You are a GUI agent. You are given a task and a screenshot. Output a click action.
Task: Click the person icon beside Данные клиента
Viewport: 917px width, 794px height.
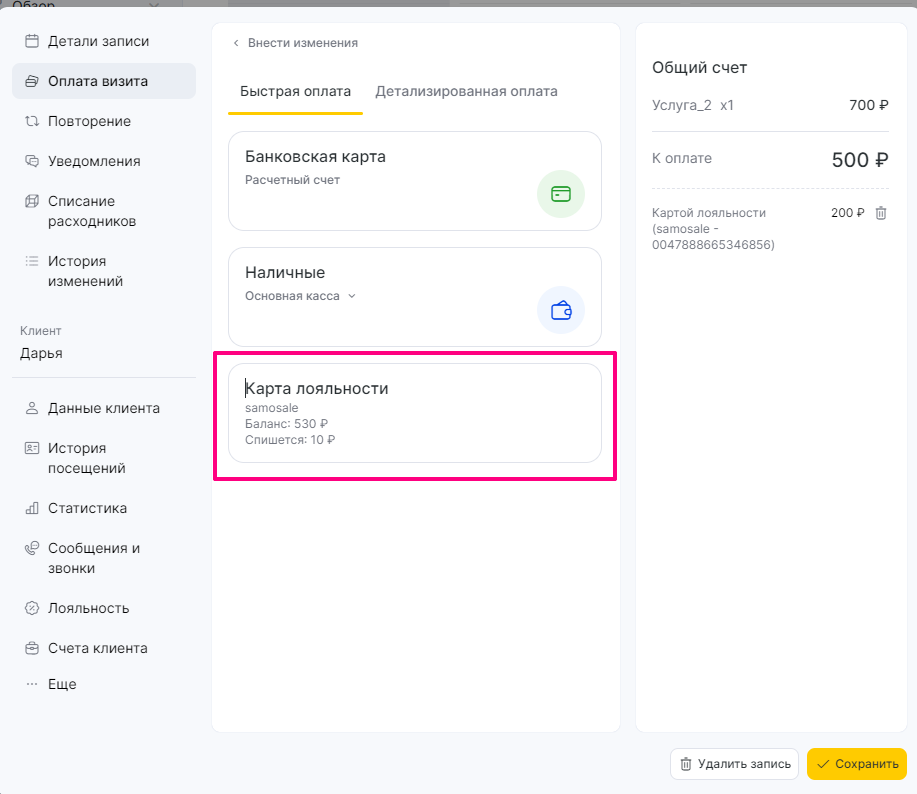[x=32, y=408]
